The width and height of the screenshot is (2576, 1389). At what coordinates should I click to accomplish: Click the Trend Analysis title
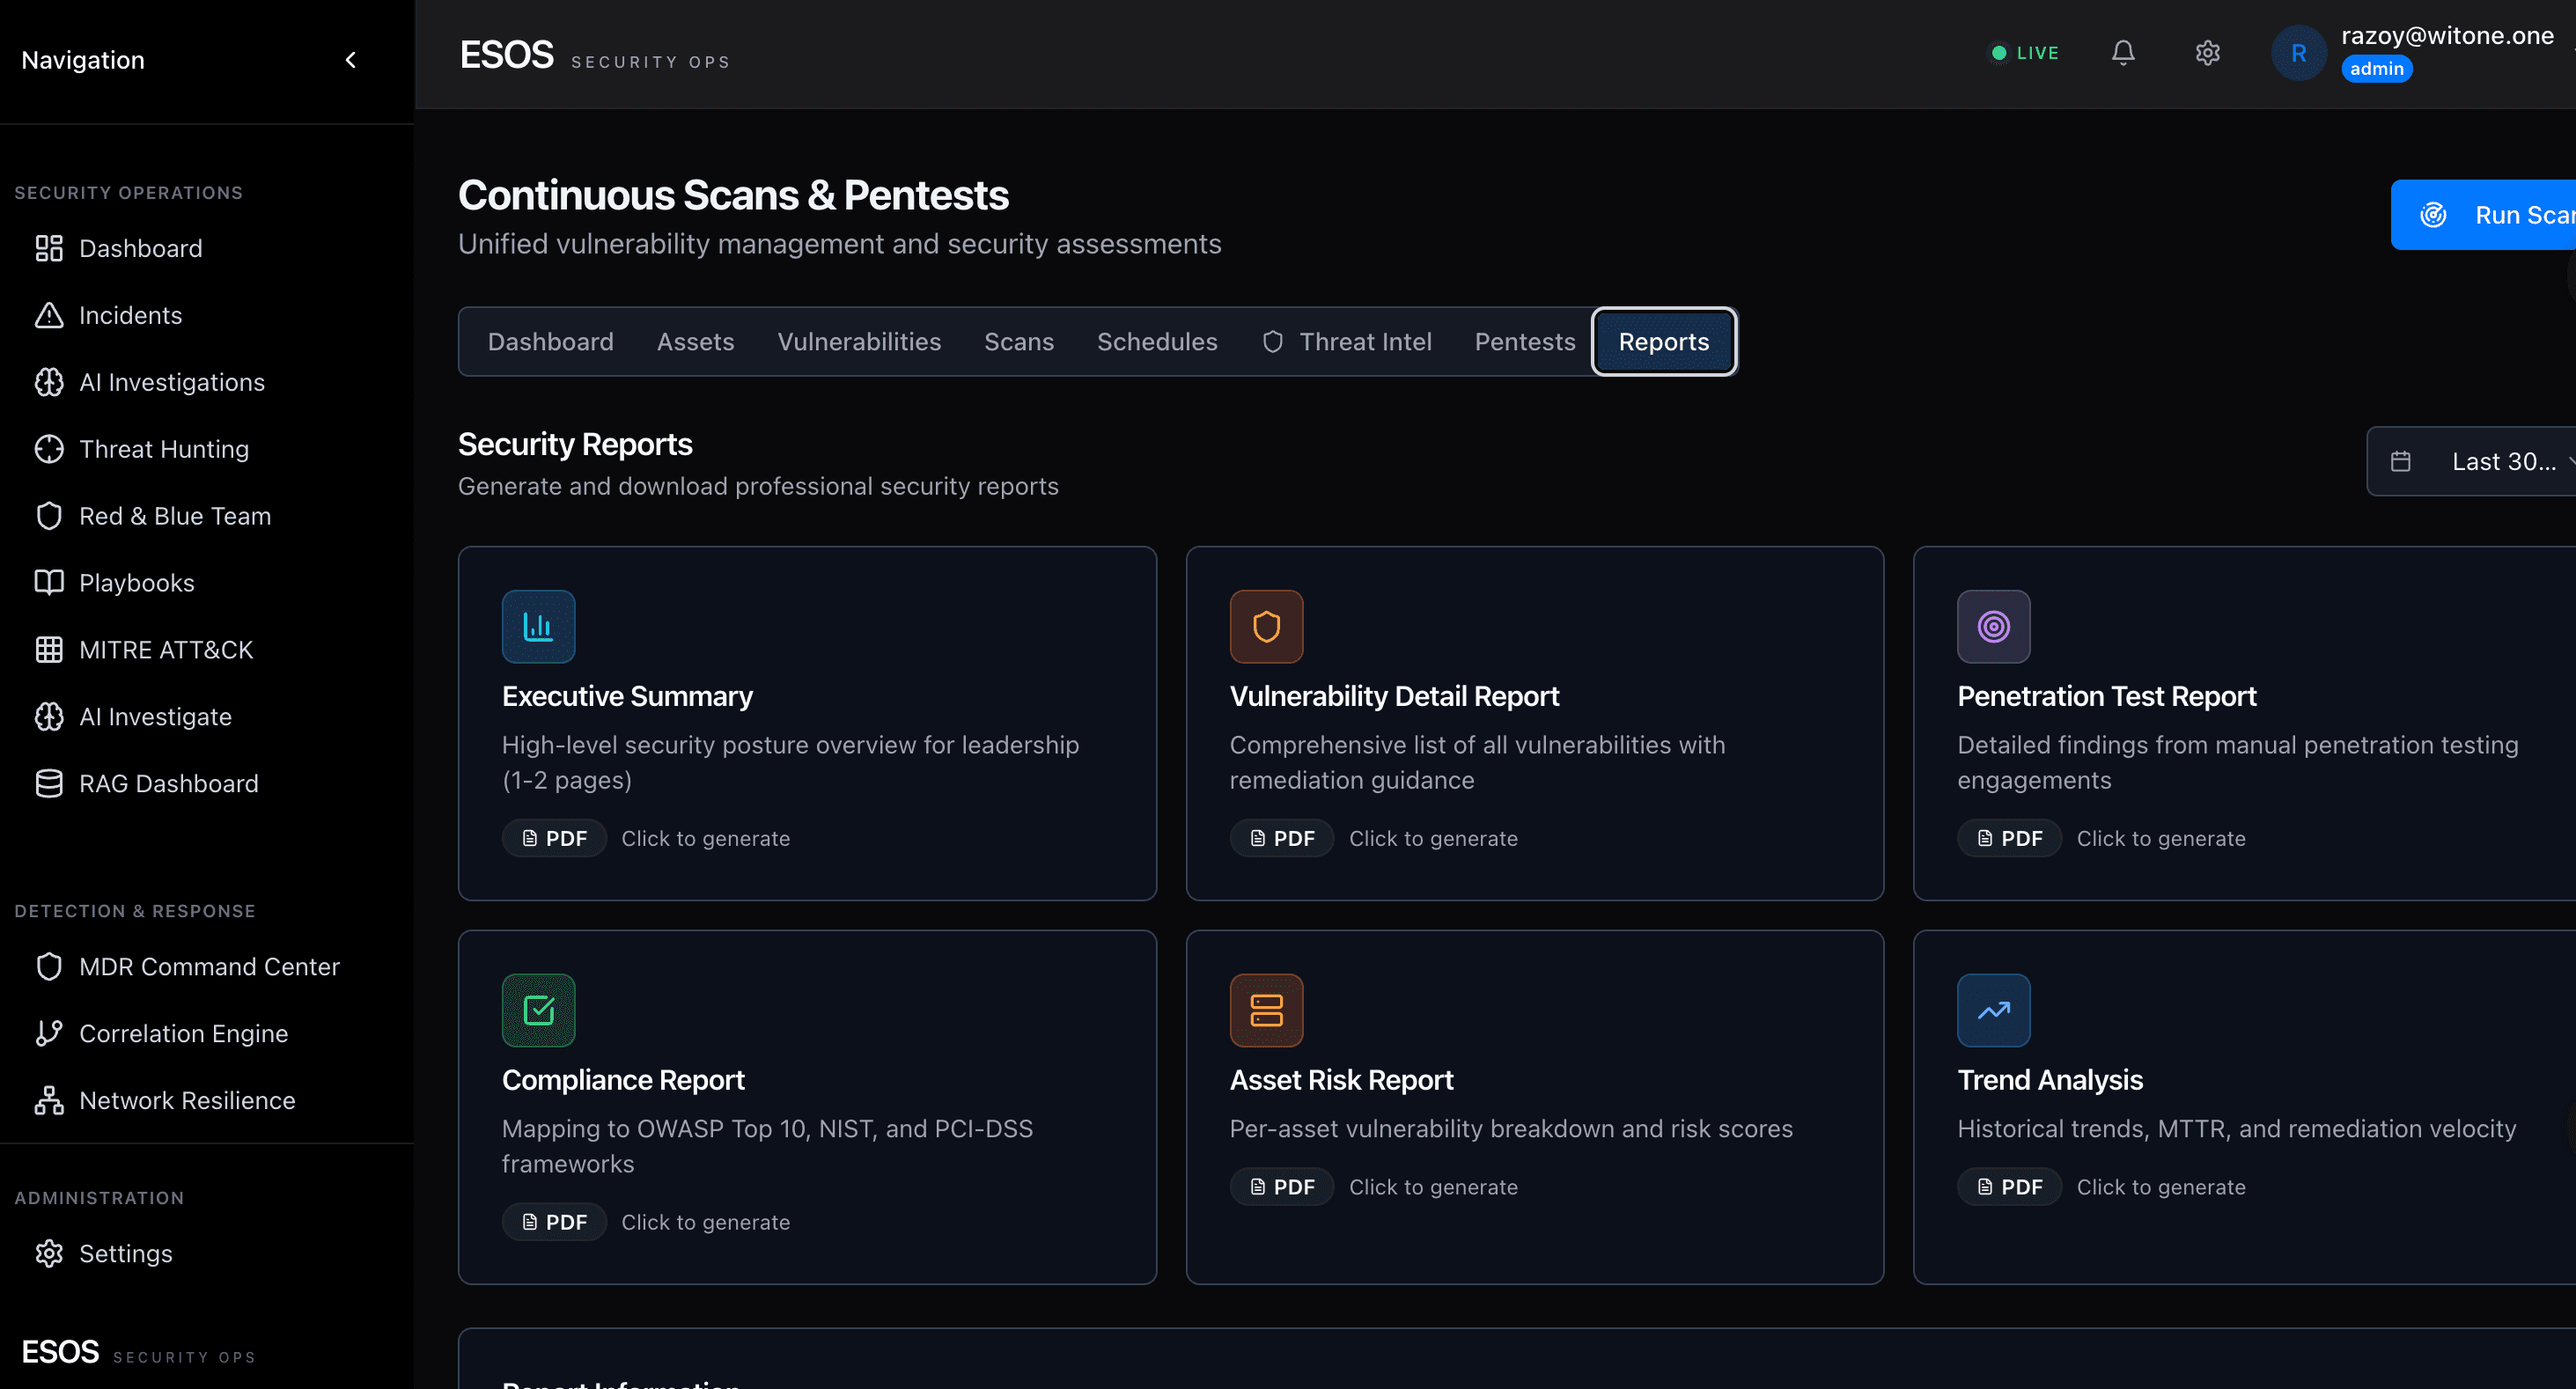click(2049, 1080)
